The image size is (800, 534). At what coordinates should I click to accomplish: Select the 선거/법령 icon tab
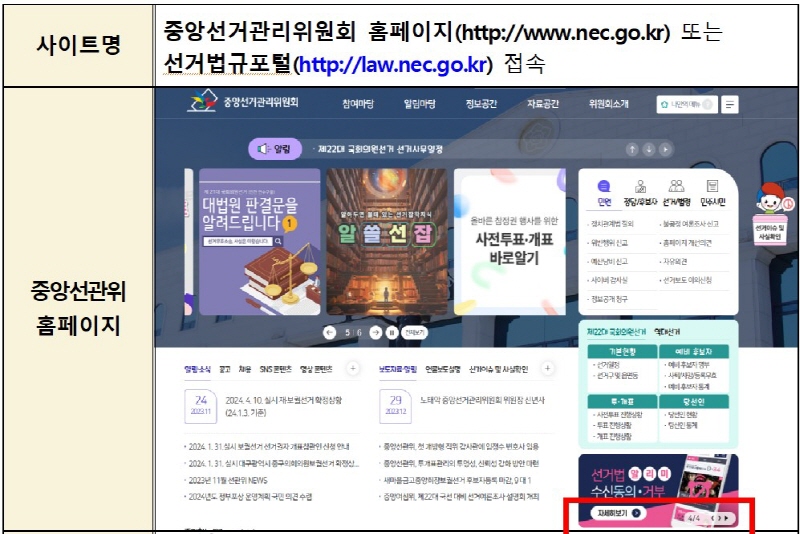click(677, 193)
